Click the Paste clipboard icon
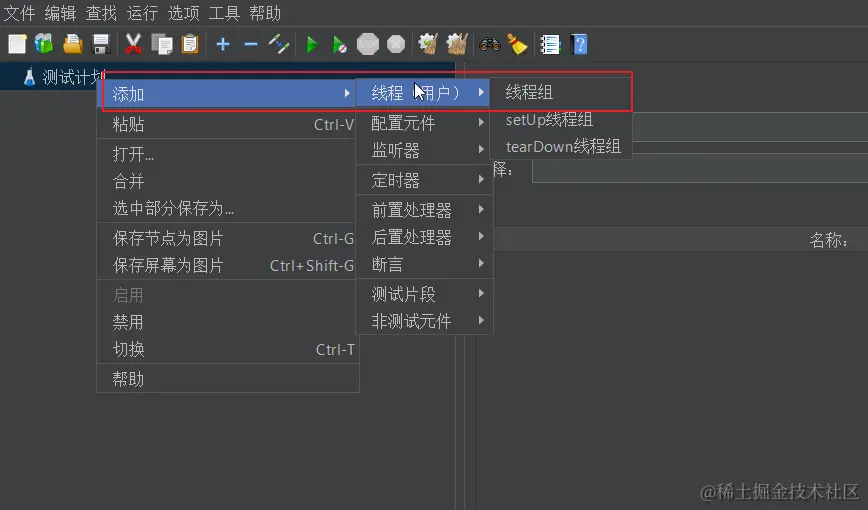868x510 pixels. click(x=190, y=44)
